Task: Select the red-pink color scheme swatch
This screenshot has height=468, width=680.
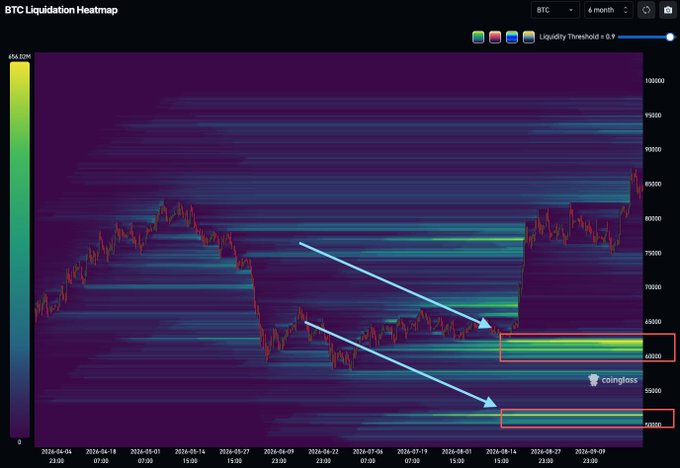Action: coord(495,37)
